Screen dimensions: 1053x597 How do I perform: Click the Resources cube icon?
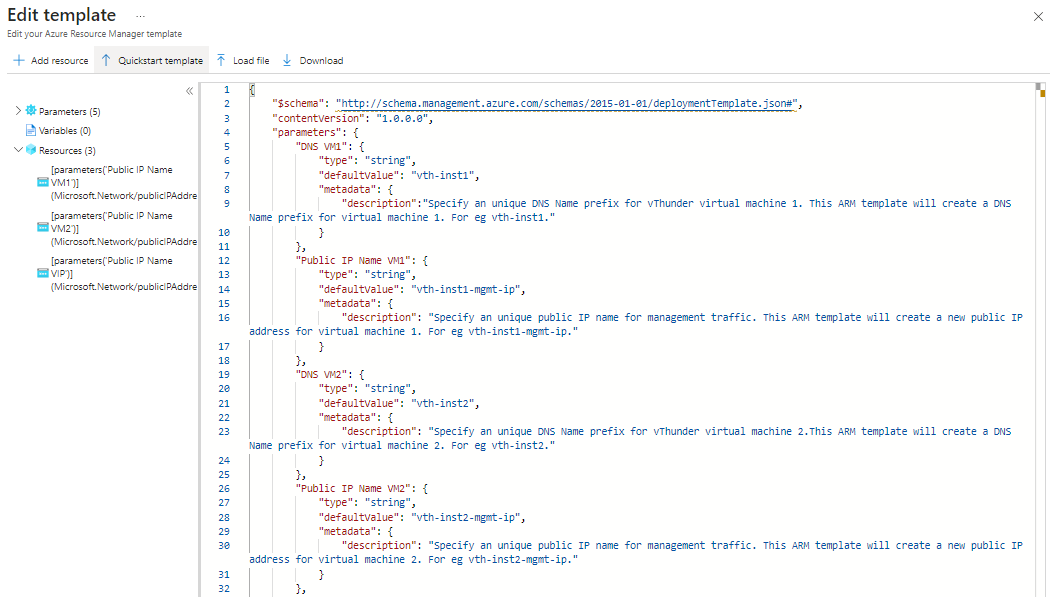31,150
